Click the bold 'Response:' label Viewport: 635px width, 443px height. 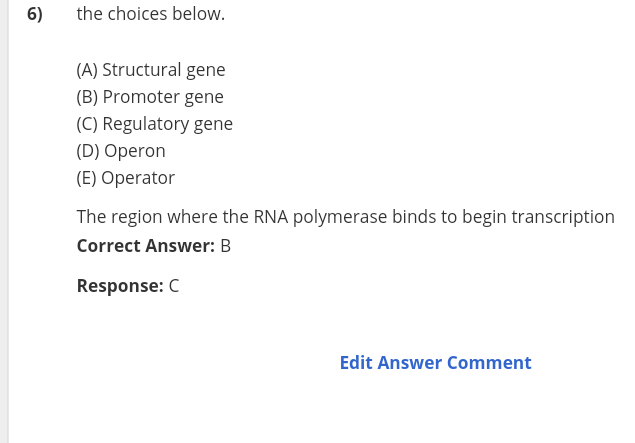(120, 286)
